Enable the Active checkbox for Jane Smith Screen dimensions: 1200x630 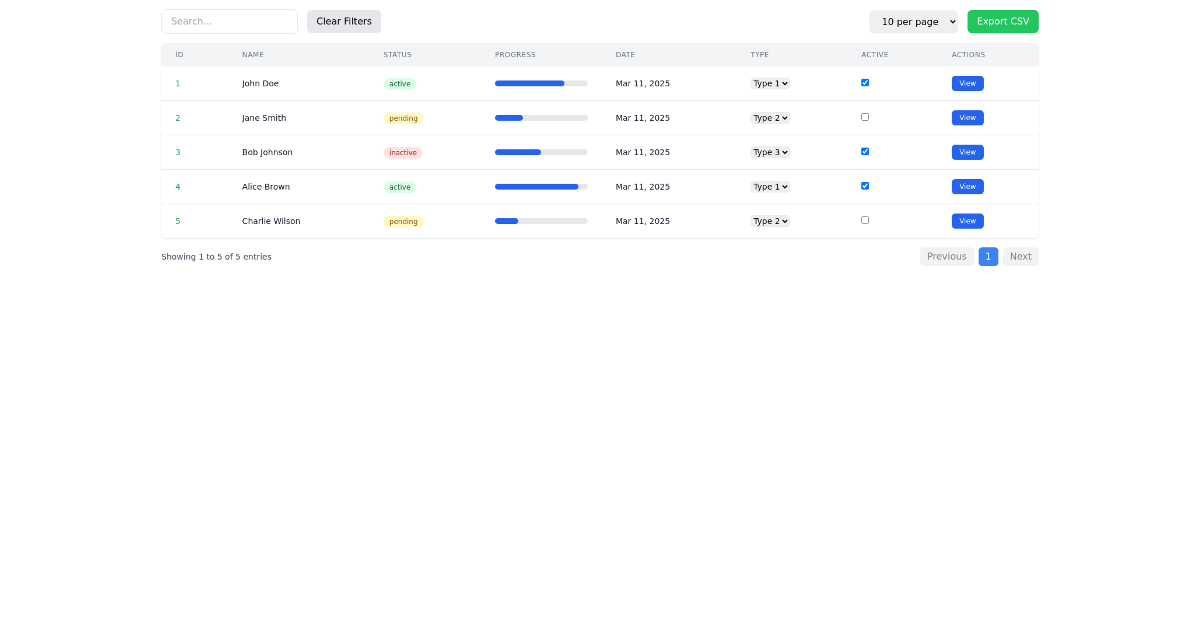pyautogui.click(x=864, y=117)
